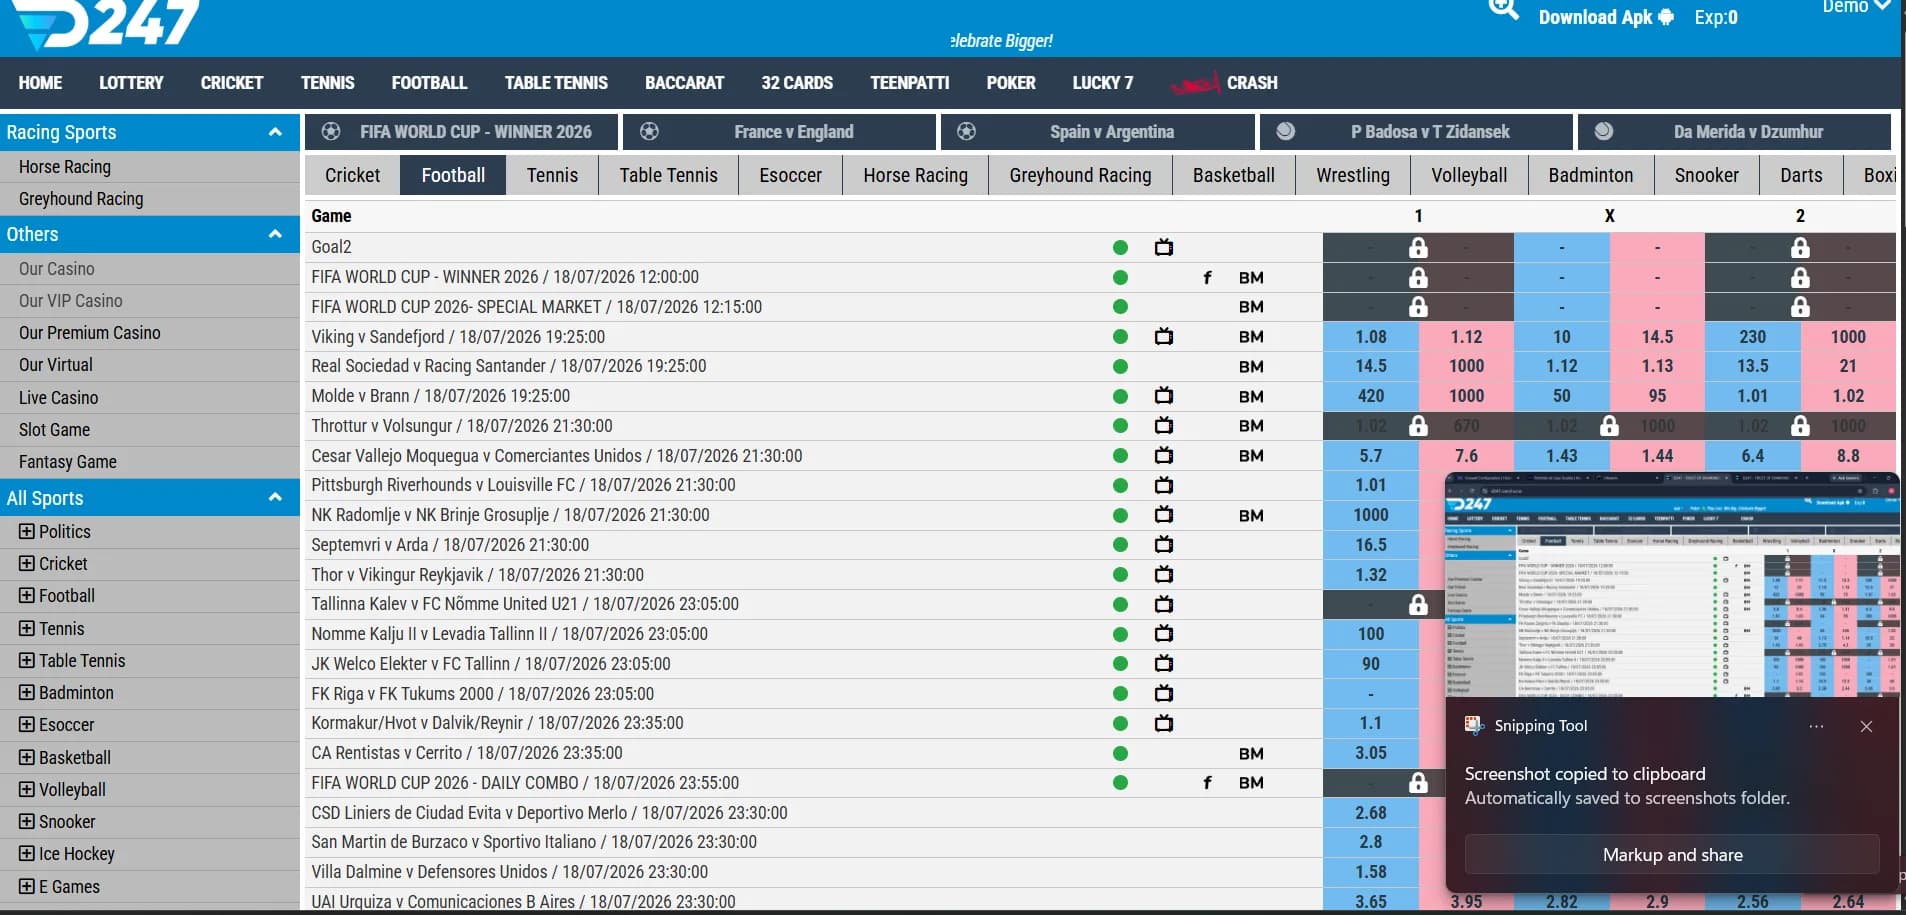The image size is (1906, 915).
Task: Open Slot Game in sidebar
Action: click(54, 430)
